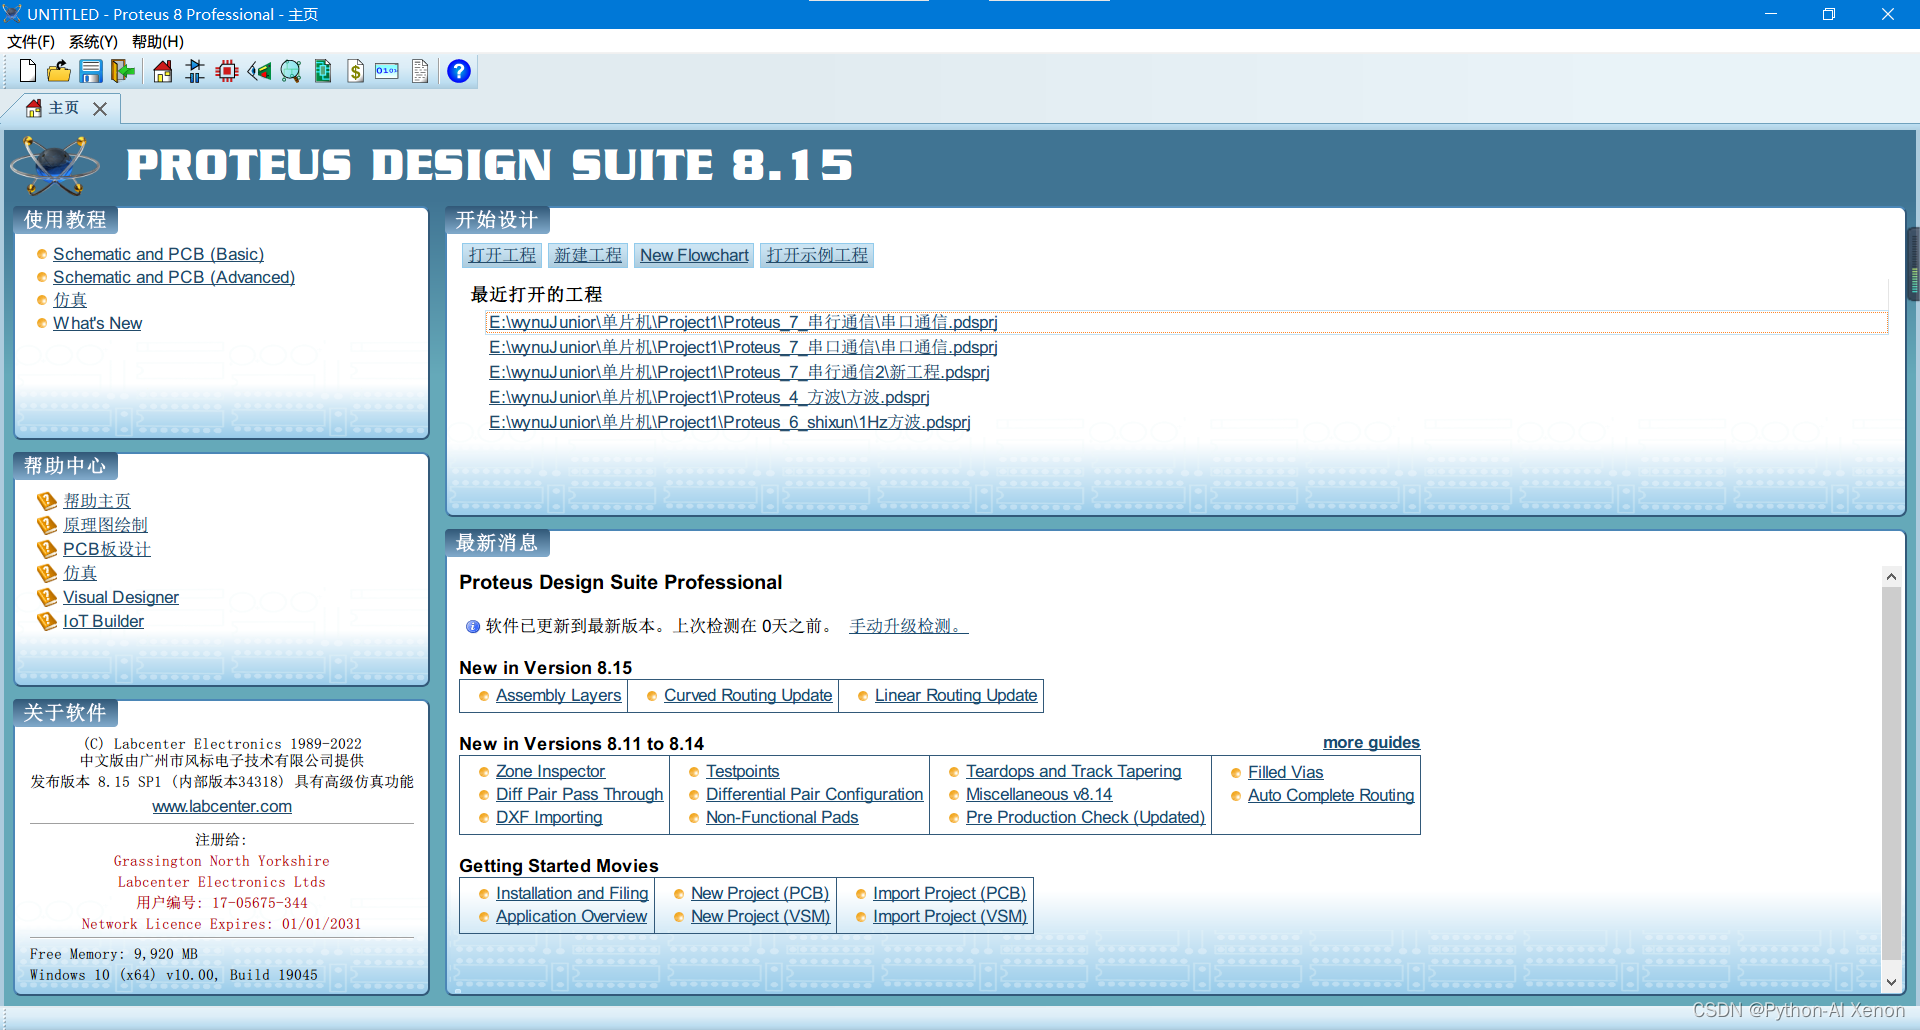Open the What's New tutorial link
1920x1030 pixels.
(97, 323)
